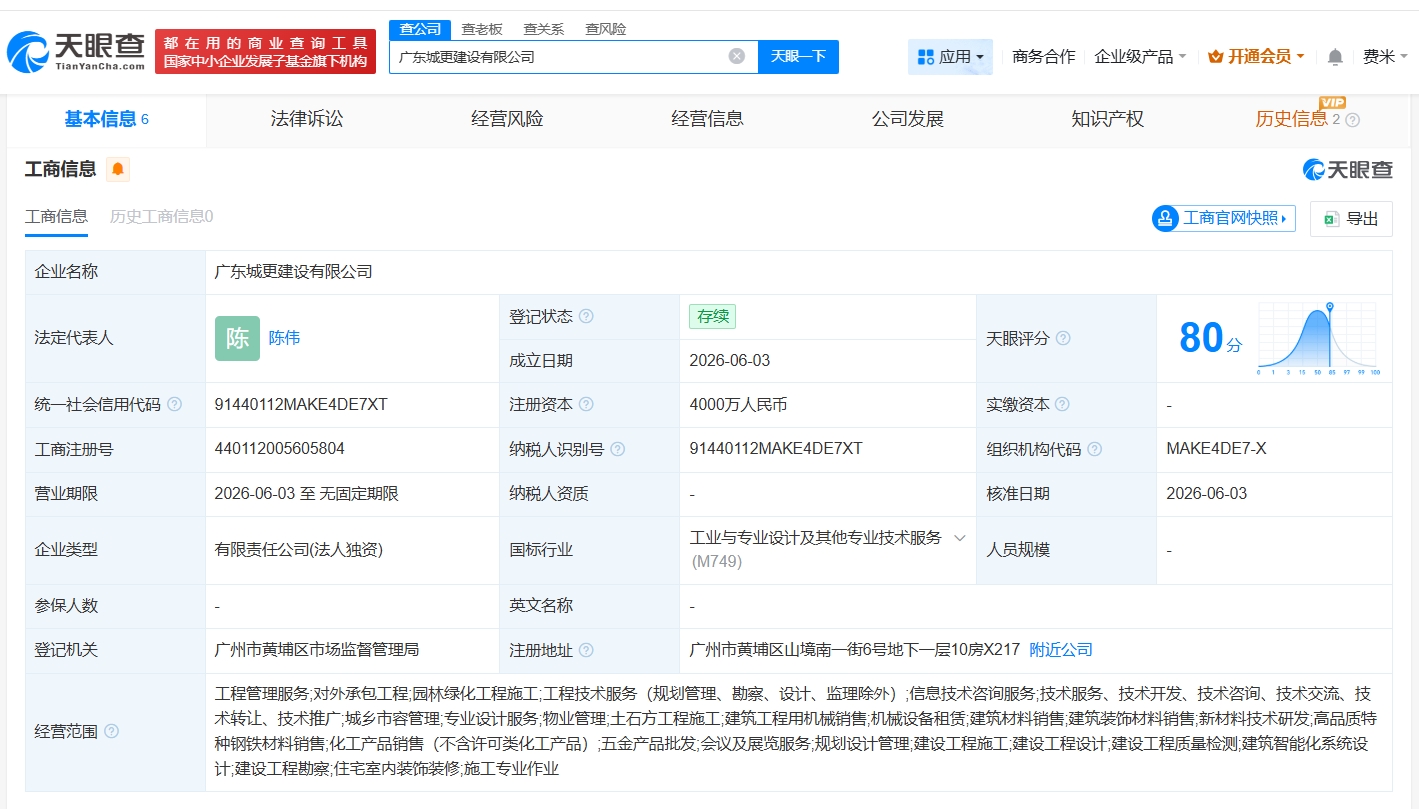1419x809 pixels.
Task: Click help icon next to 历史信息 tab
Action: pos(1352,120)
